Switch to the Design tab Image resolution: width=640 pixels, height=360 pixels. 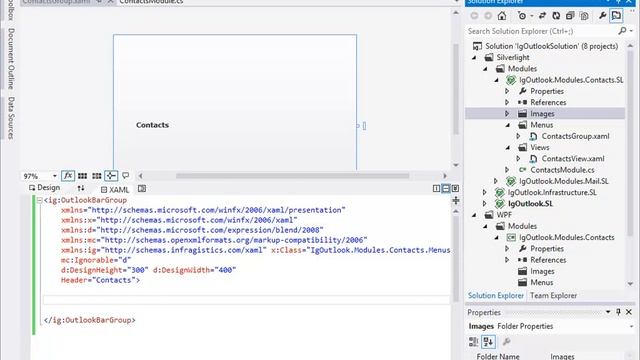pyautogui.click(x=44, y=188)
